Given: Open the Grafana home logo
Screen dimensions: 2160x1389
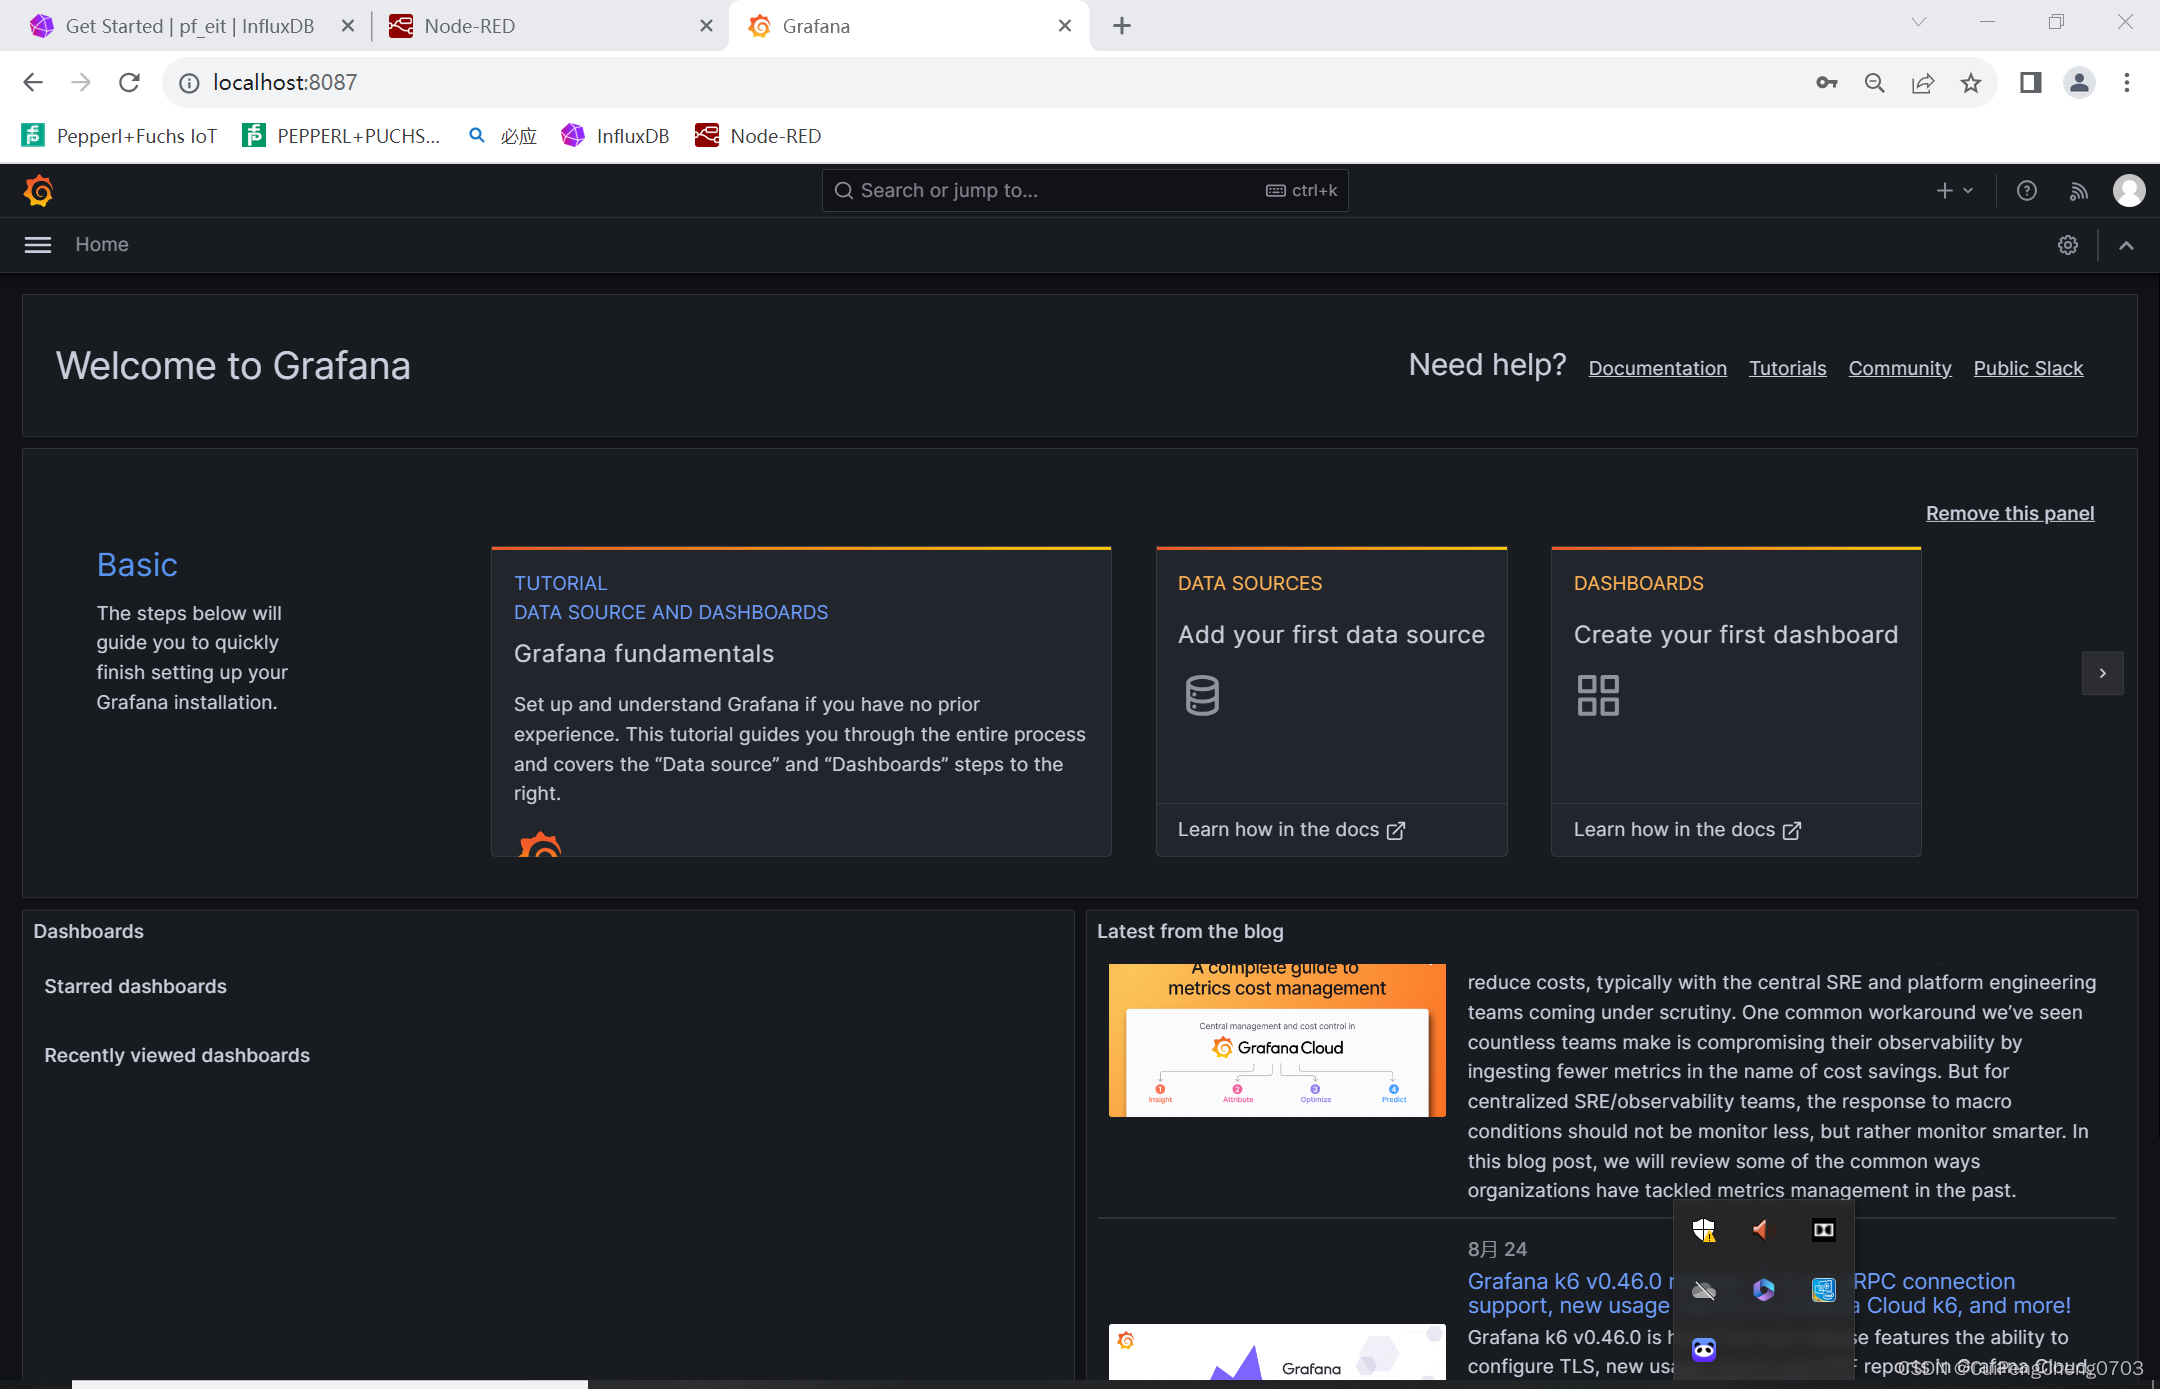Looking at the screenshot, I should pos(38,190).
